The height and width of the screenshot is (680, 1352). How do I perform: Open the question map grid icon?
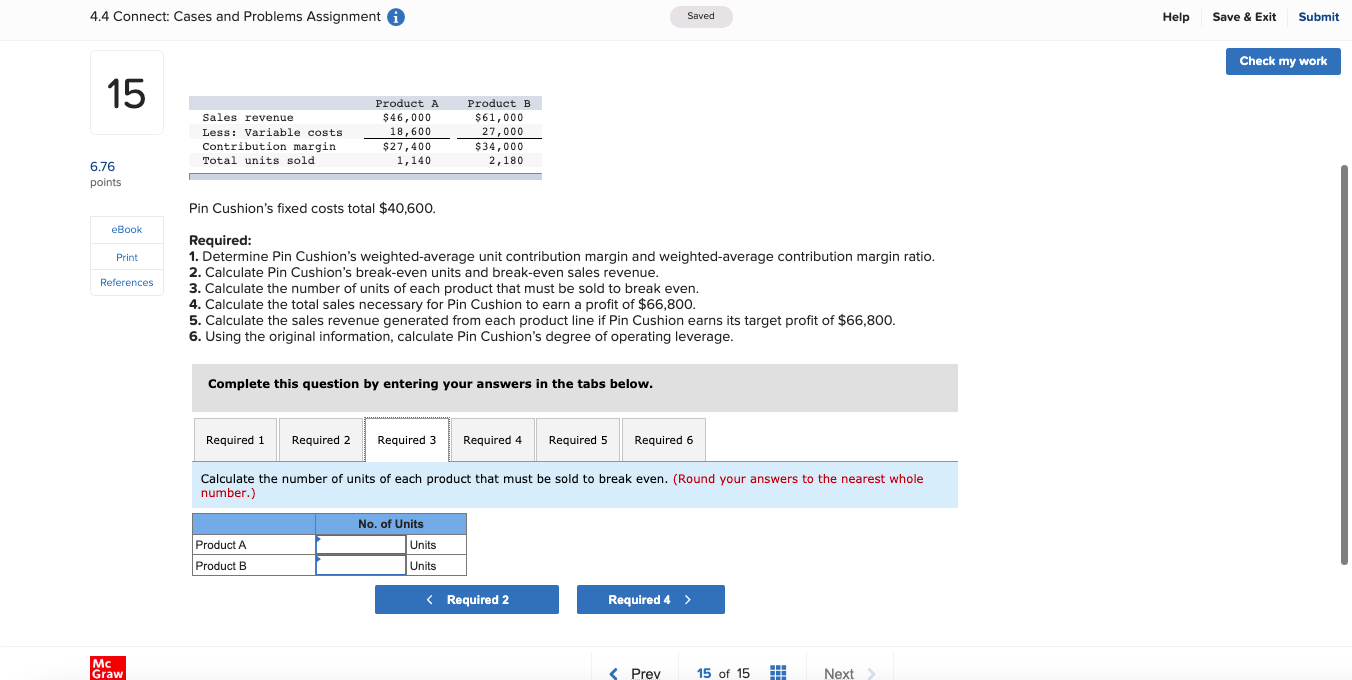778,672
